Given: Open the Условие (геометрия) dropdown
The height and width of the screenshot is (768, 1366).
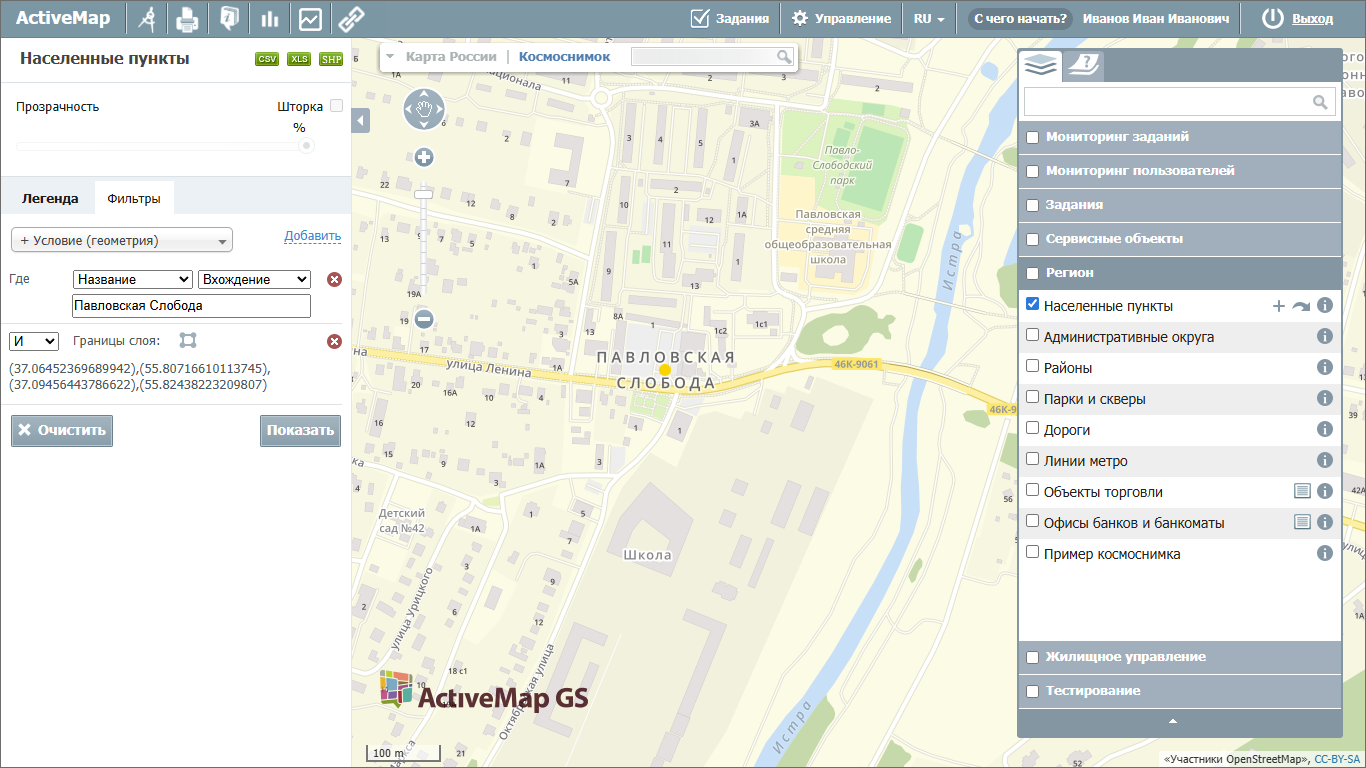Looking at the screenshot, I should [122, 240].
